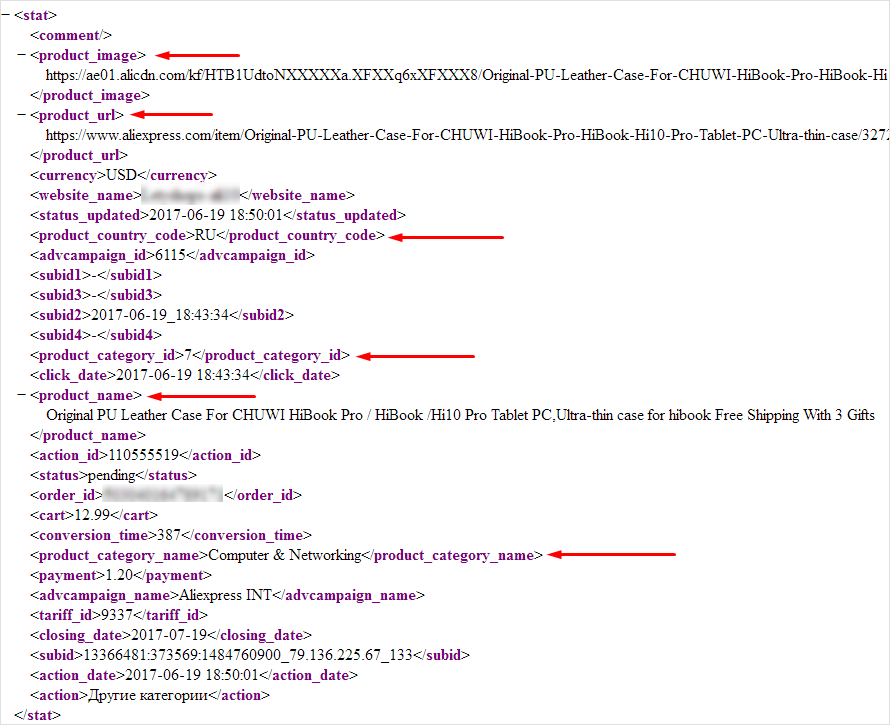Select Computer & Networking category name
Image resolution: width=890 pixels, height=725 pixels.
point(285,555)
